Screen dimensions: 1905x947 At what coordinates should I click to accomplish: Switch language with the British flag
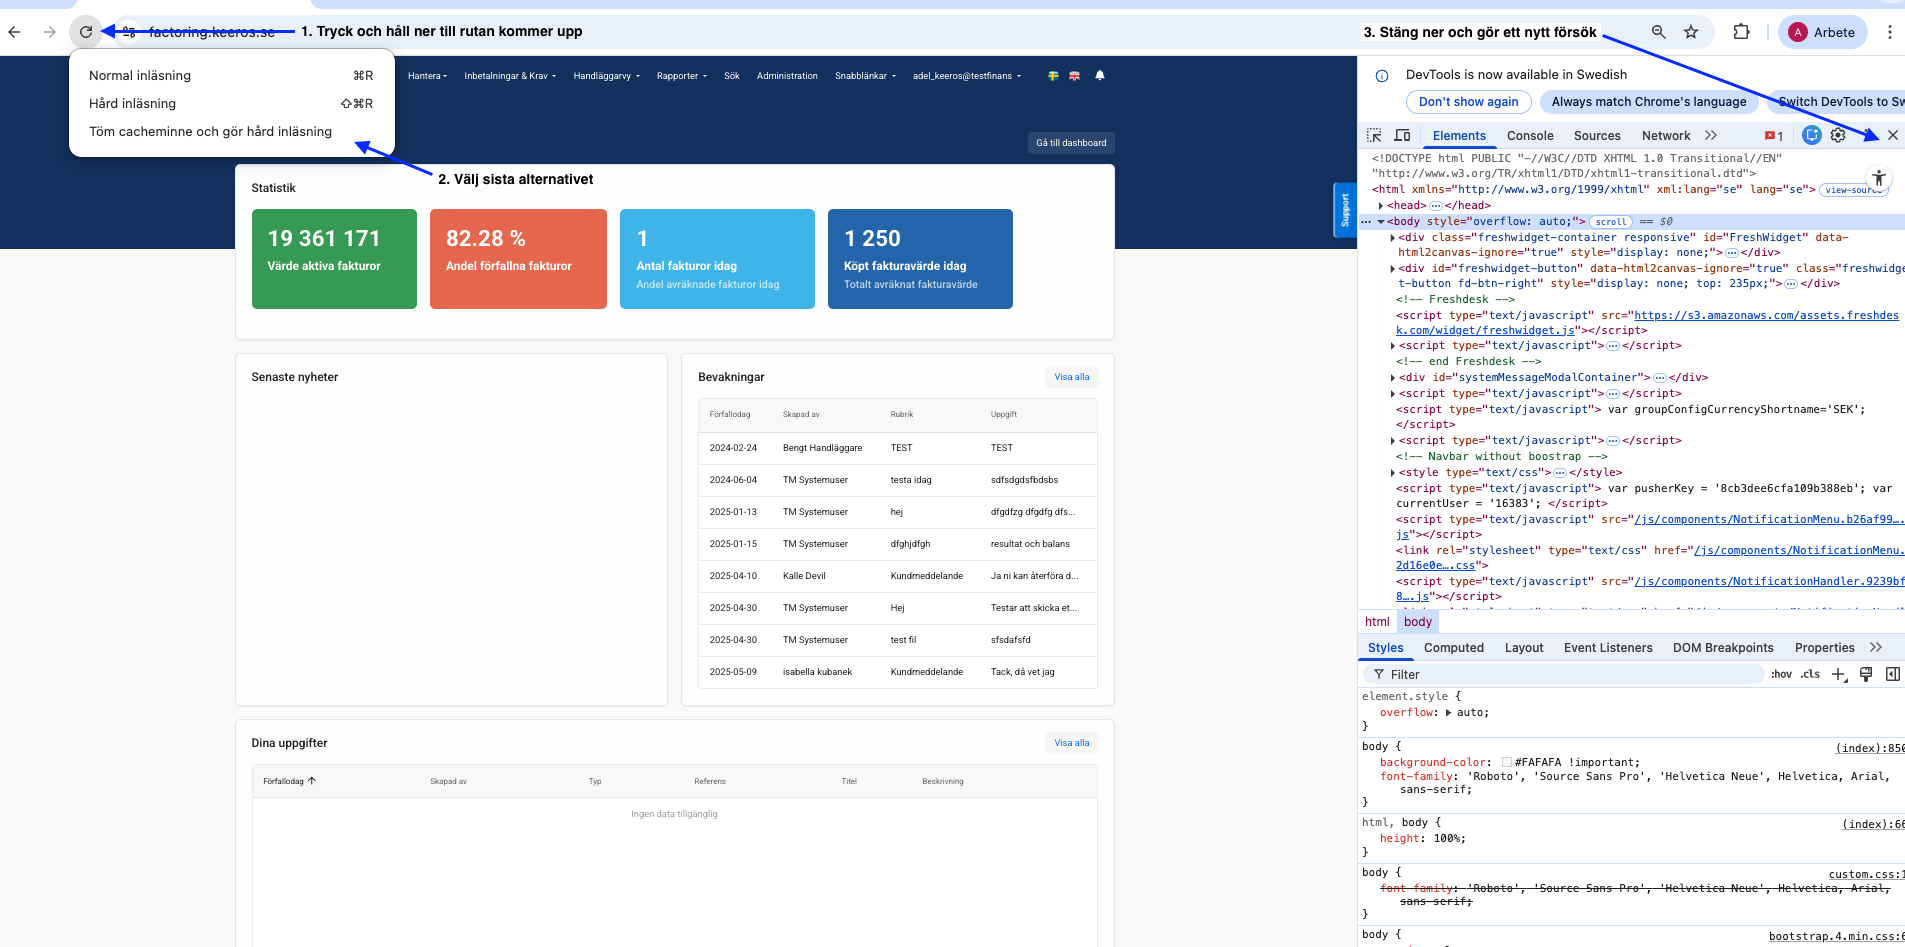pyautogui.click(x=1074, y=76)
